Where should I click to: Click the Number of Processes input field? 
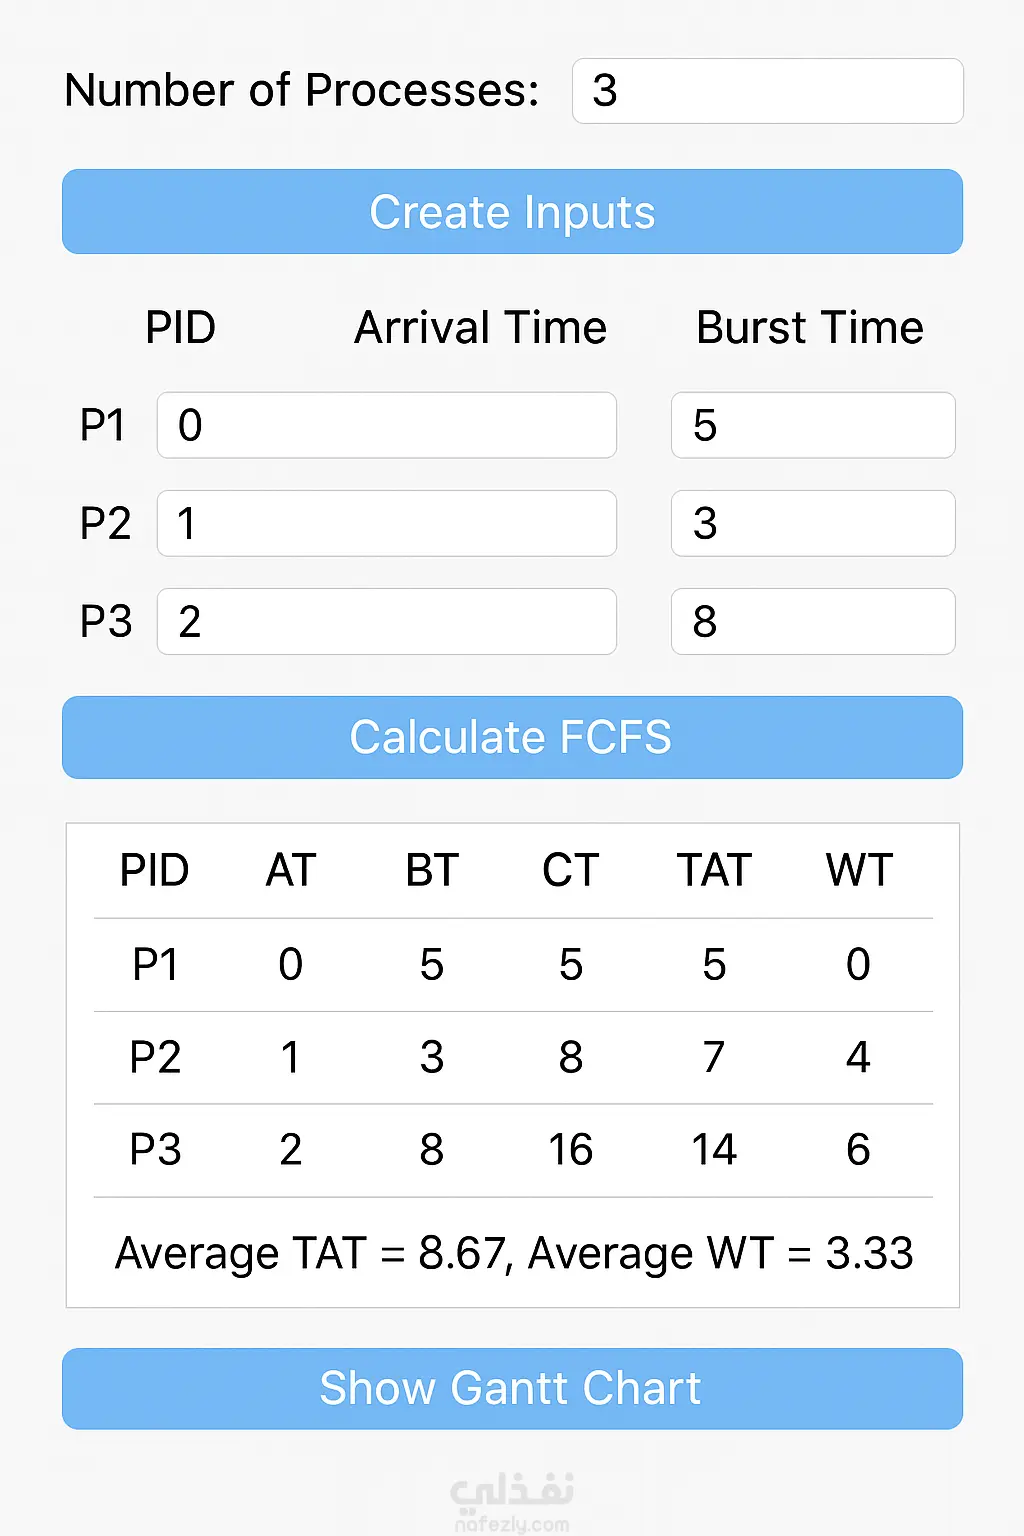[767, 91]
